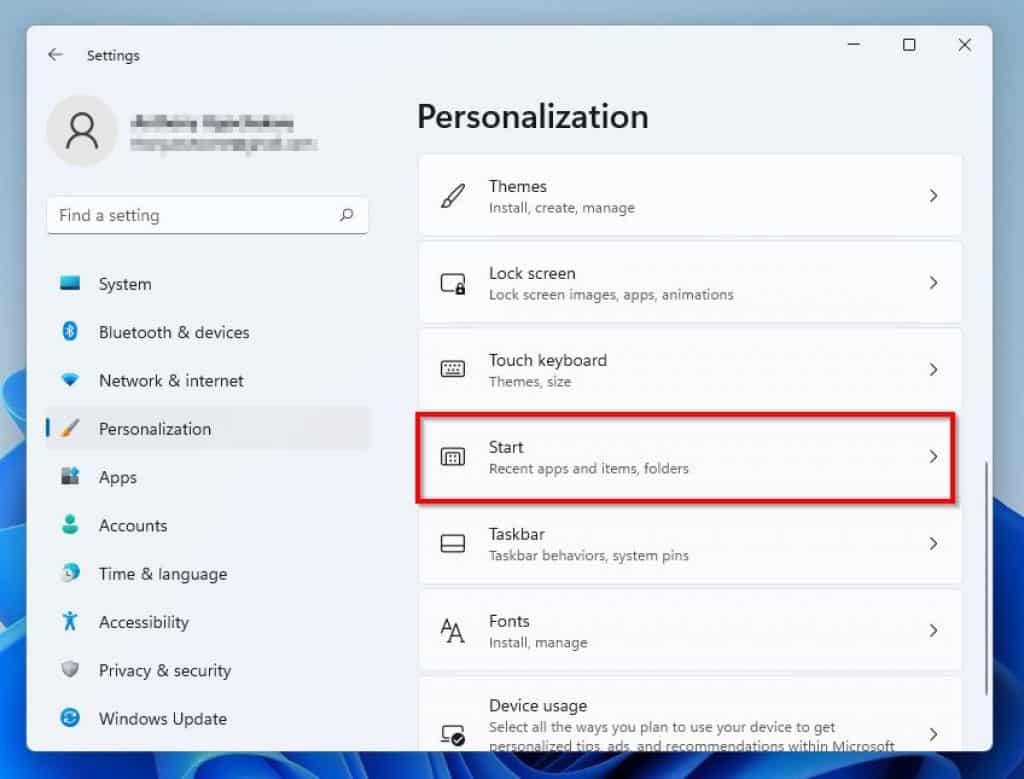Close the Settings window
The height and width of the screenshot is (779, 1024).
tap(965, 44)
